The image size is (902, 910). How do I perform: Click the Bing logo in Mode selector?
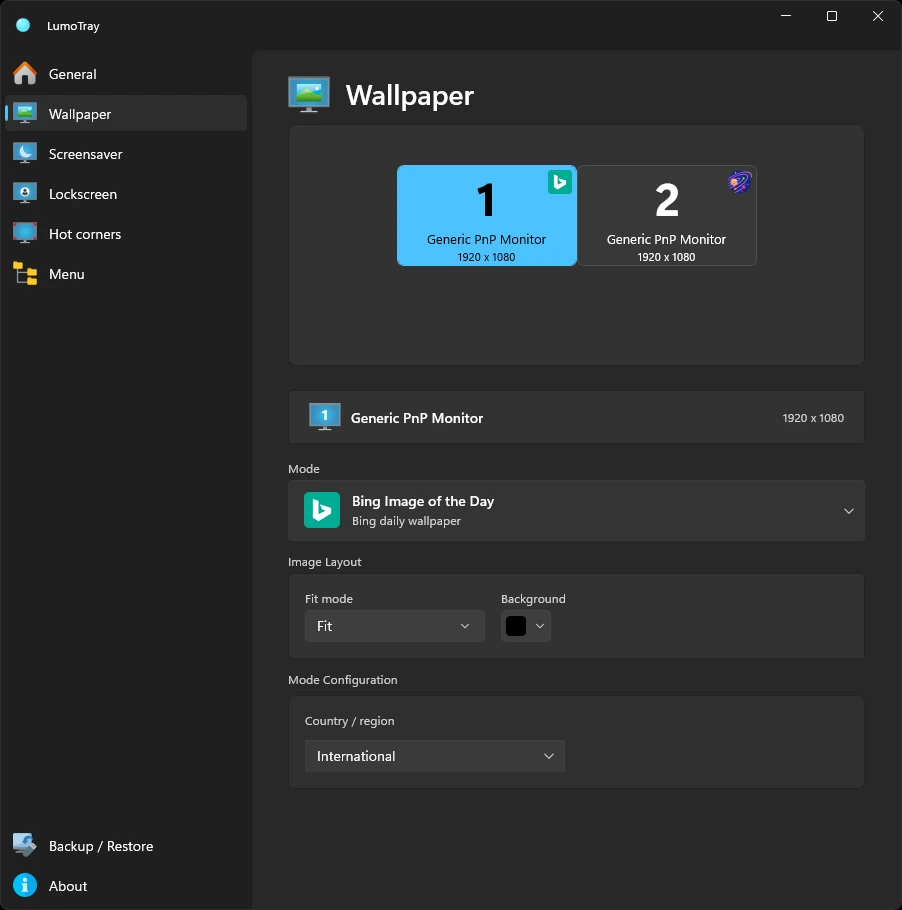pos(322,510)
